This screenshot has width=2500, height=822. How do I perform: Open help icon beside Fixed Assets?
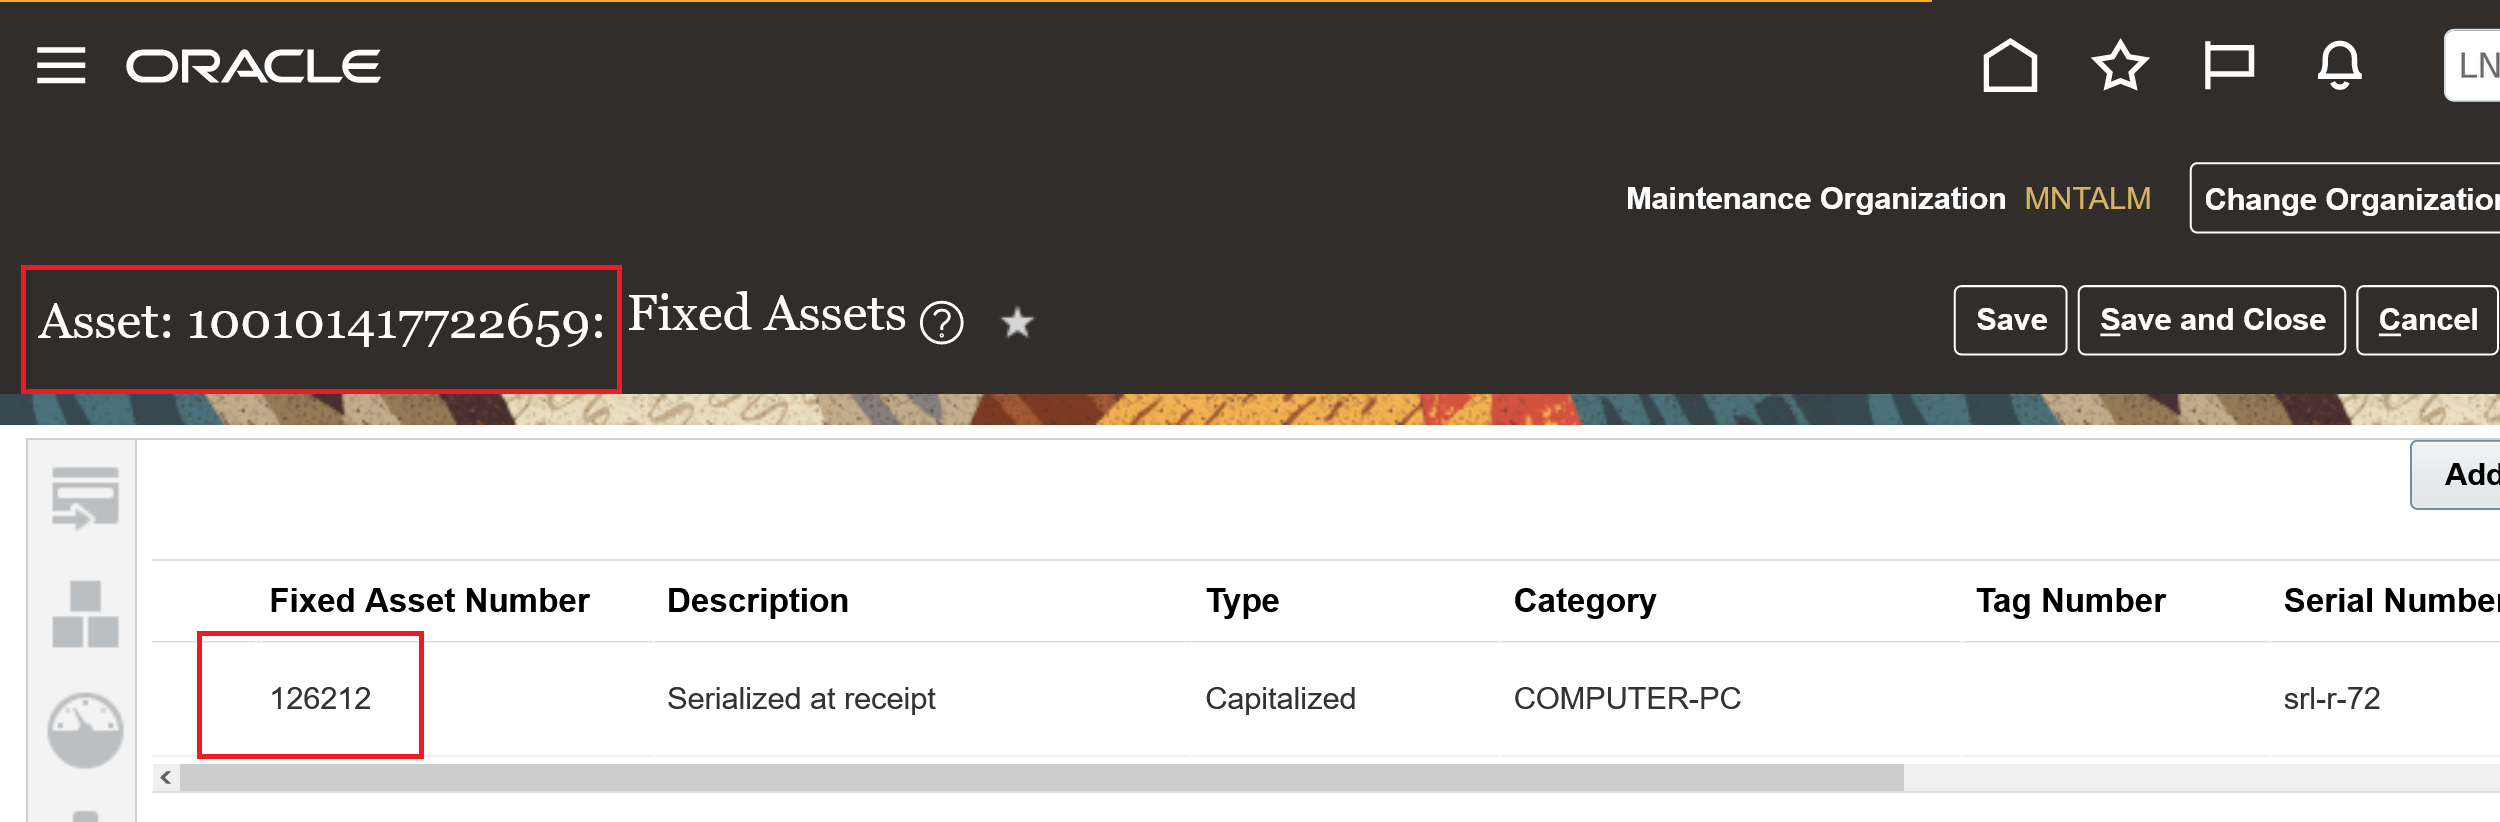[942, 323]
